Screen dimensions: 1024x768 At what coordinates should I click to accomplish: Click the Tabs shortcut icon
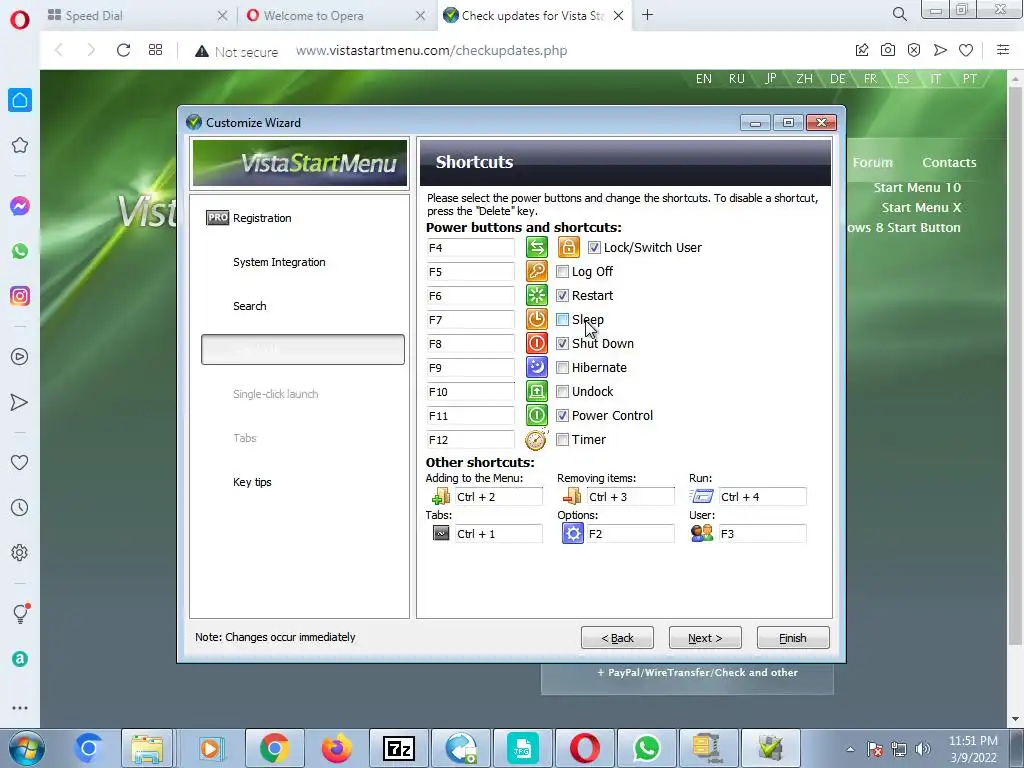coord(441,534)
